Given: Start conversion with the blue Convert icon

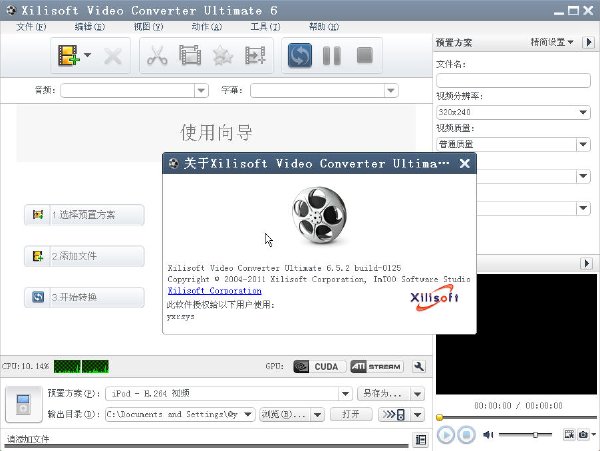Looking at the screenshot, I should pyautogui.click(x=300, y=56).
